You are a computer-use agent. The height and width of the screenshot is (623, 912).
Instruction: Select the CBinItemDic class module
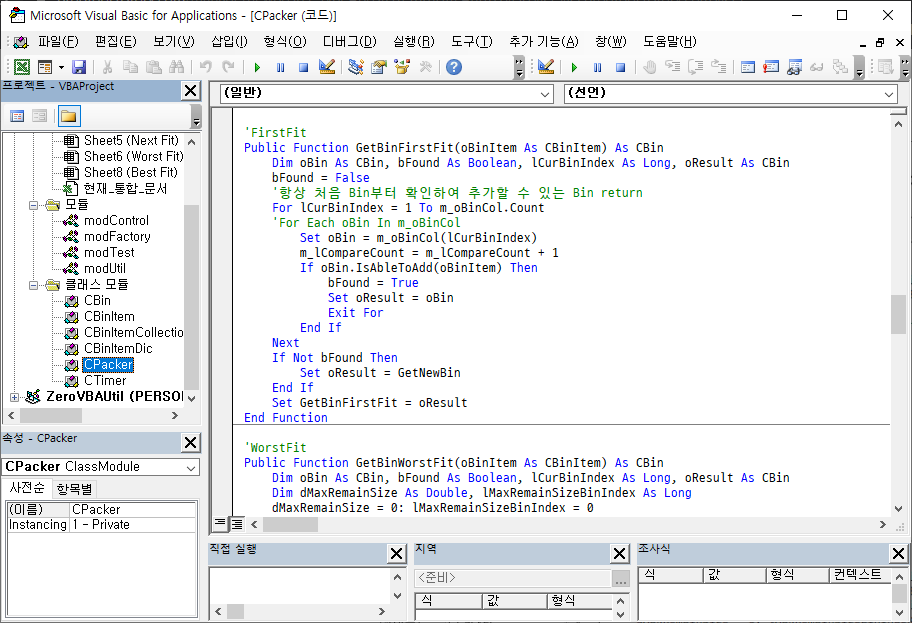pos(118,348)
